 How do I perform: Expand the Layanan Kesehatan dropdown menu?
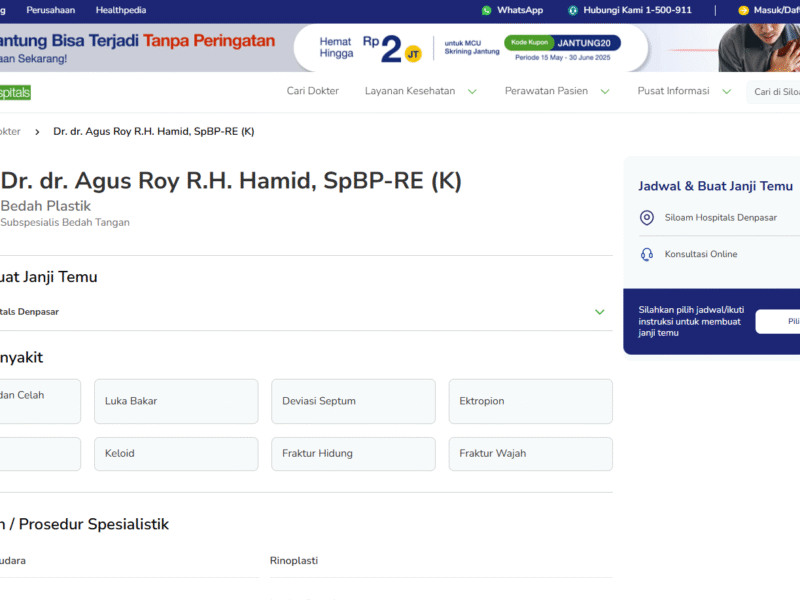pos(472,92)
